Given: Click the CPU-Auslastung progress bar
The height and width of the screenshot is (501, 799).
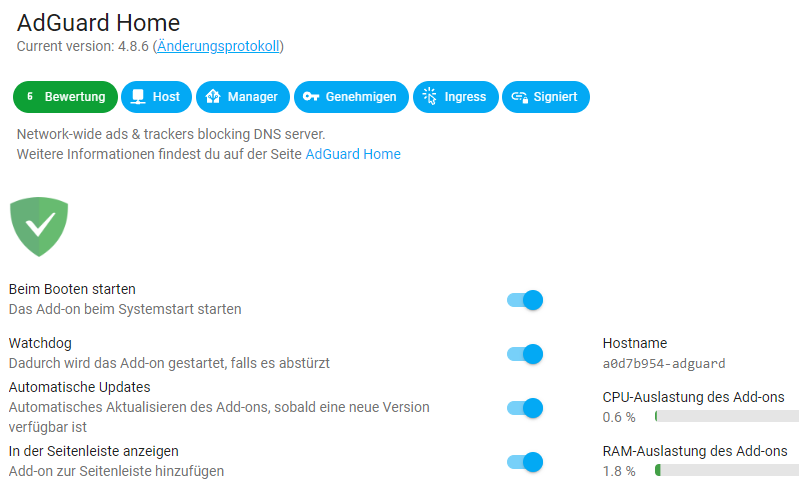Looking at the screenshot, I should (727, 416).
